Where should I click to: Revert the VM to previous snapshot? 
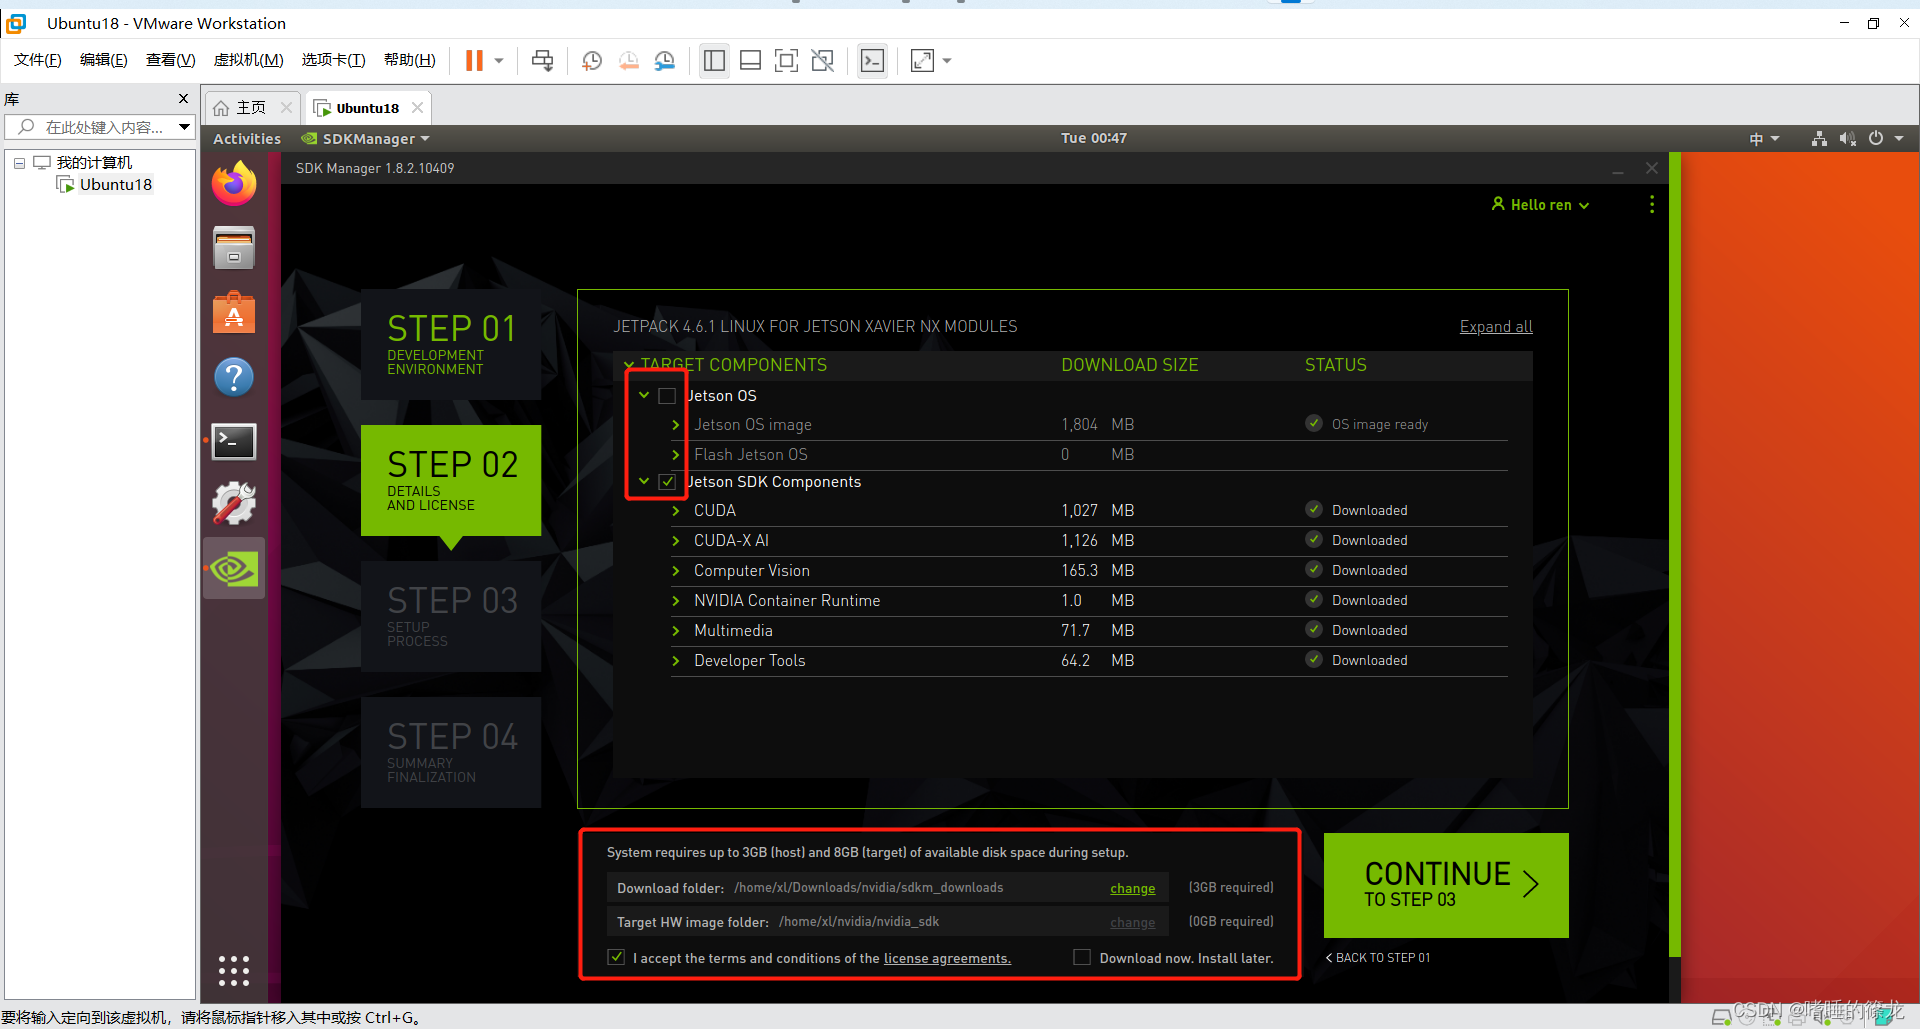(629, 61)
